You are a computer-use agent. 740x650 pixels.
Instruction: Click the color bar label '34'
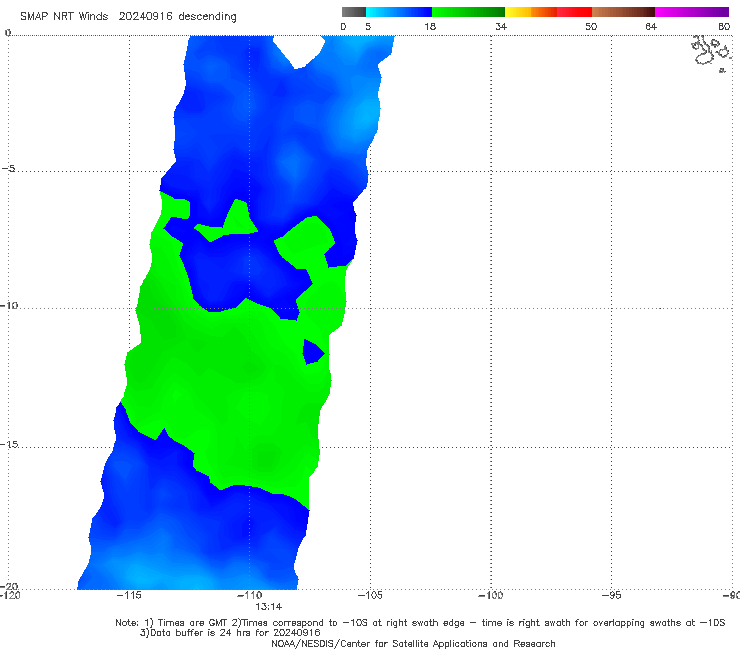pos(501,26)
